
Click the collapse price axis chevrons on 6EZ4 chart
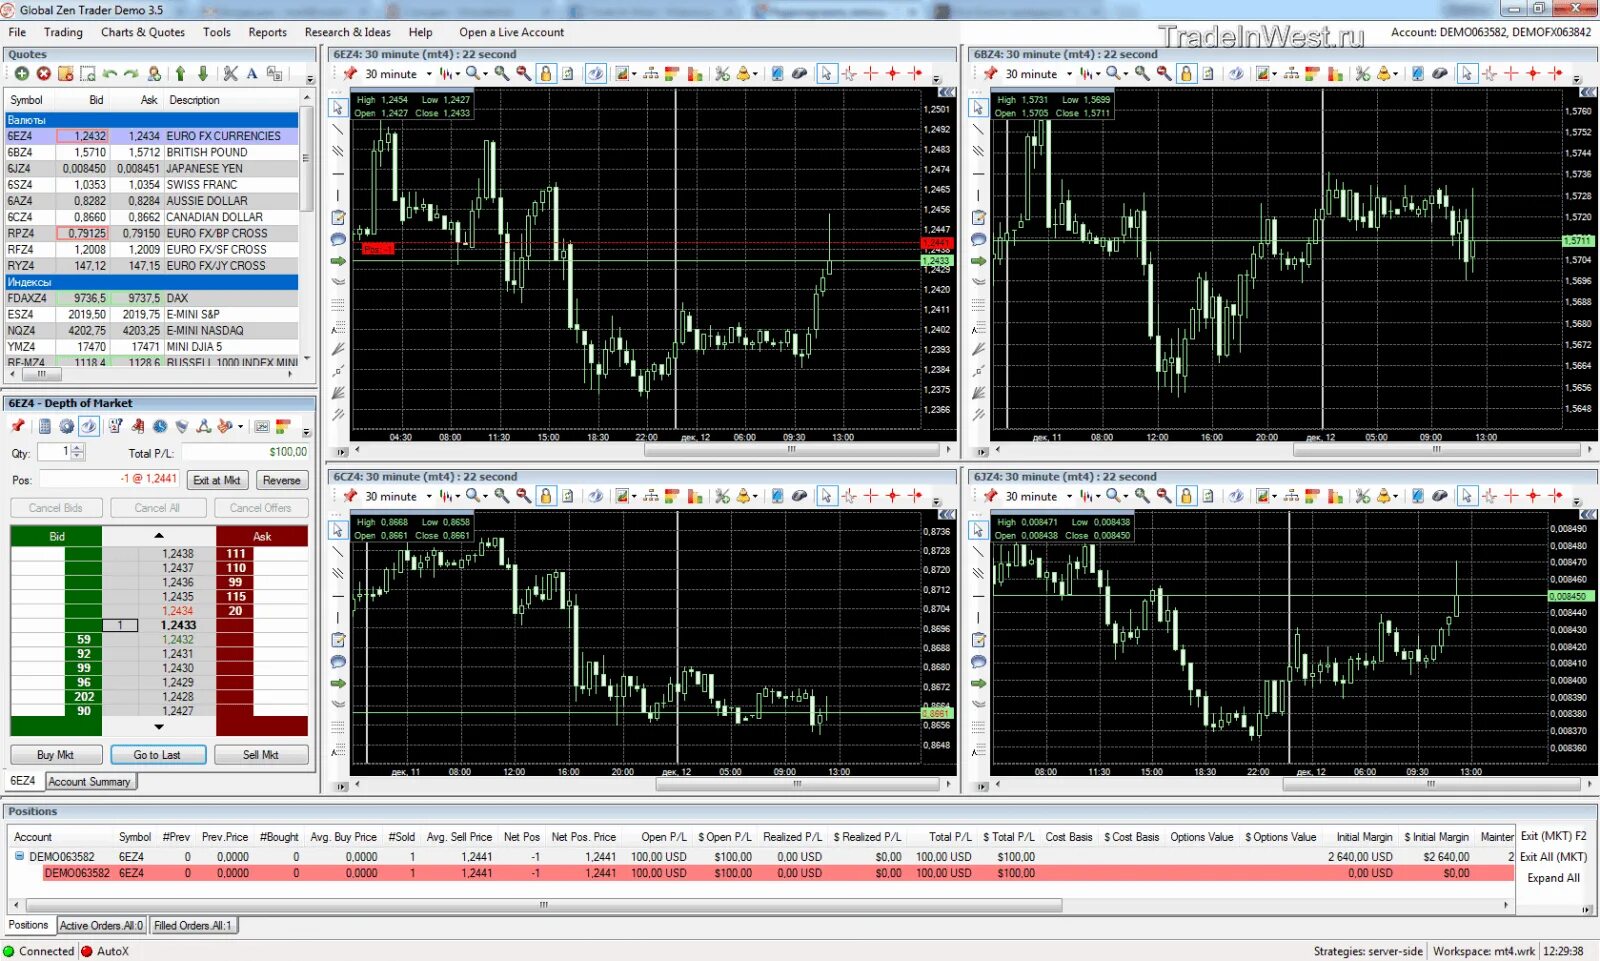pyautogui.click(x=946, y=92)
